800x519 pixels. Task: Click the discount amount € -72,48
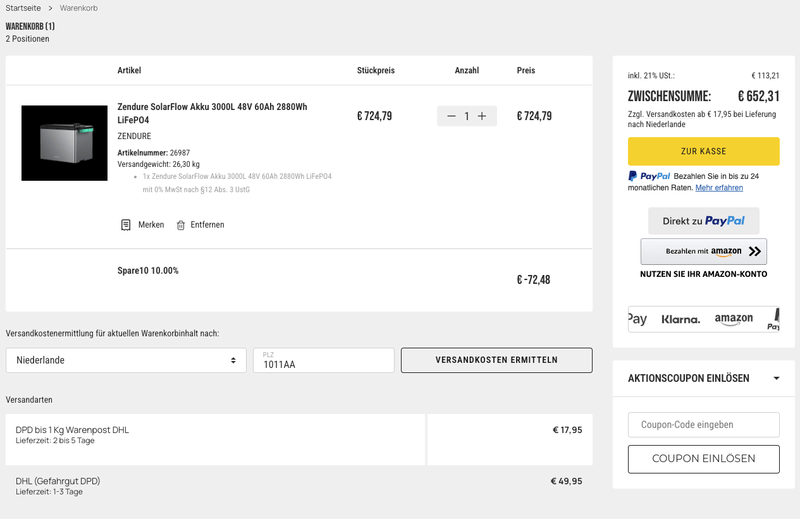pyautogui.click(x=534, y=280)
